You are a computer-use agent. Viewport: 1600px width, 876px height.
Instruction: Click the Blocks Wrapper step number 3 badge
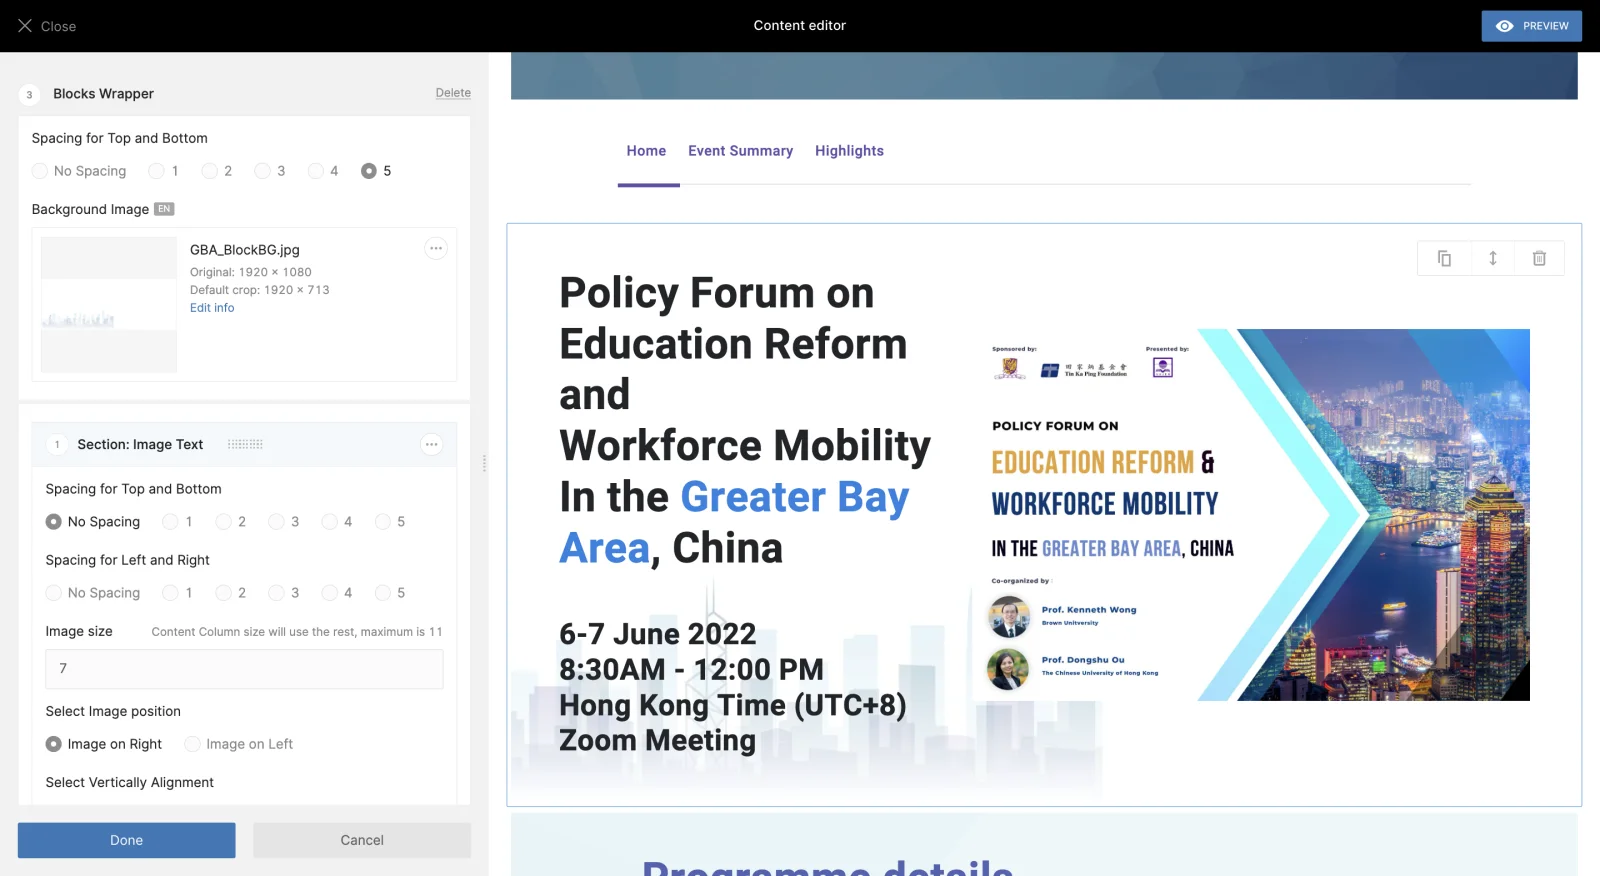(x=29, y=95)
